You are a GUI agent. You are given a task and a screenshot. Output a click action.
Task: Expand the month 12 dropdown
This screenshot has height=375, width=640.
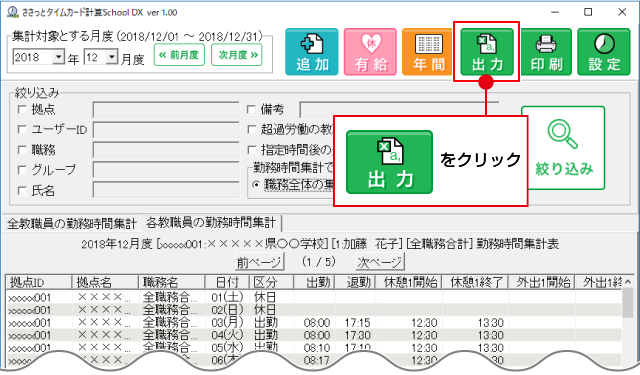[x=111, y=57]
